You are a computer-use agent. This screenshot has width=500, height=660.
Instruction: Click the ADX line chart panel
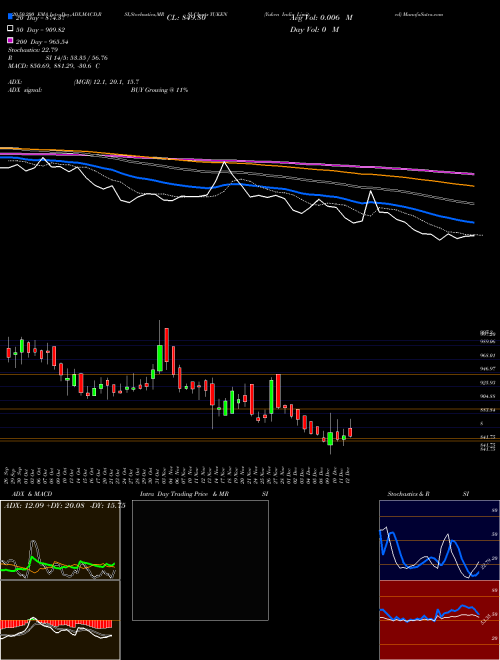coord(60,540)
